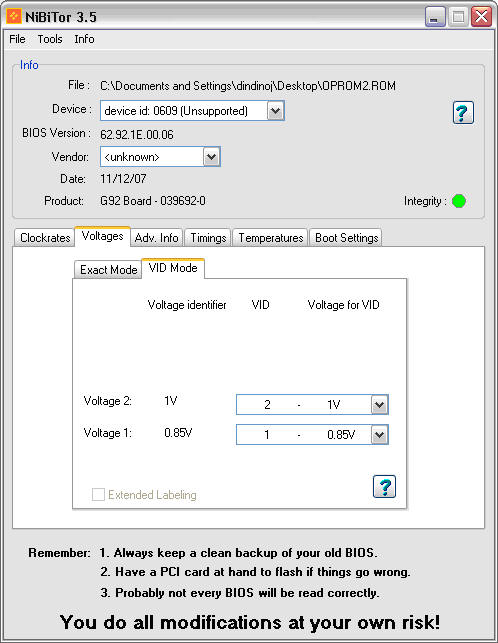
Task: Switch to the Adv. Info tab
Action: 156,238
